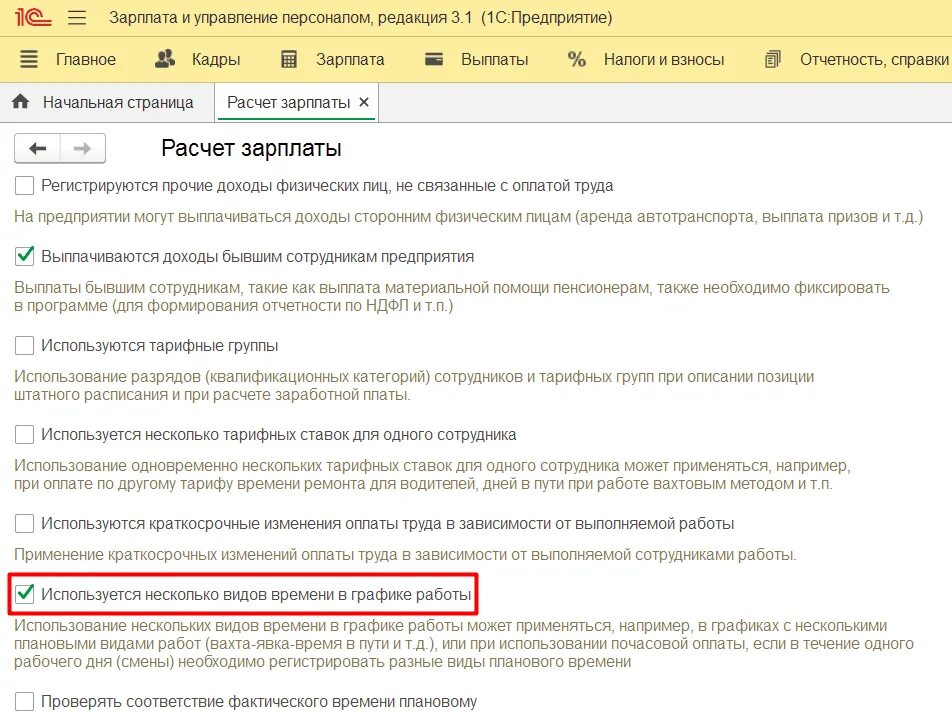Open the Выплаты section
Image resolution: width=952 pixels, height=718 pixels.
click(494, 59)
